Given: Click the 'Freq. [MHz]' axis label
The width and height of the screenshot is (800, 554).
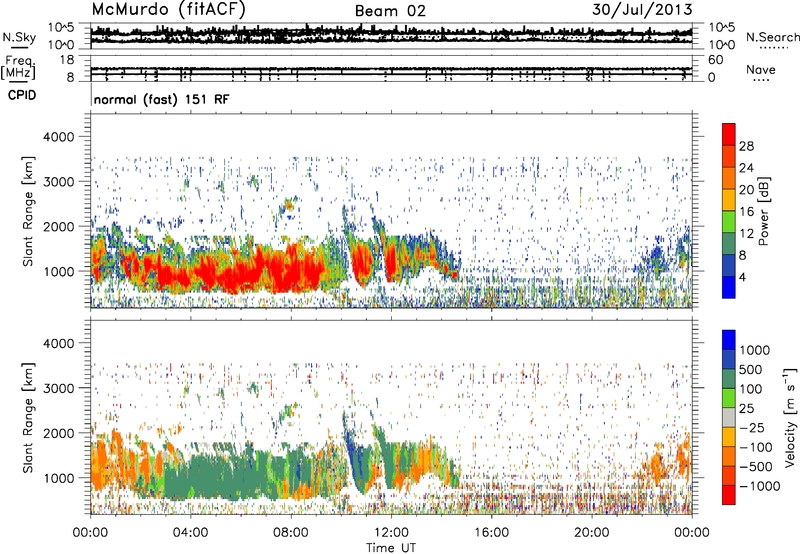Looking at the screenshot, I should click(19, 68).
